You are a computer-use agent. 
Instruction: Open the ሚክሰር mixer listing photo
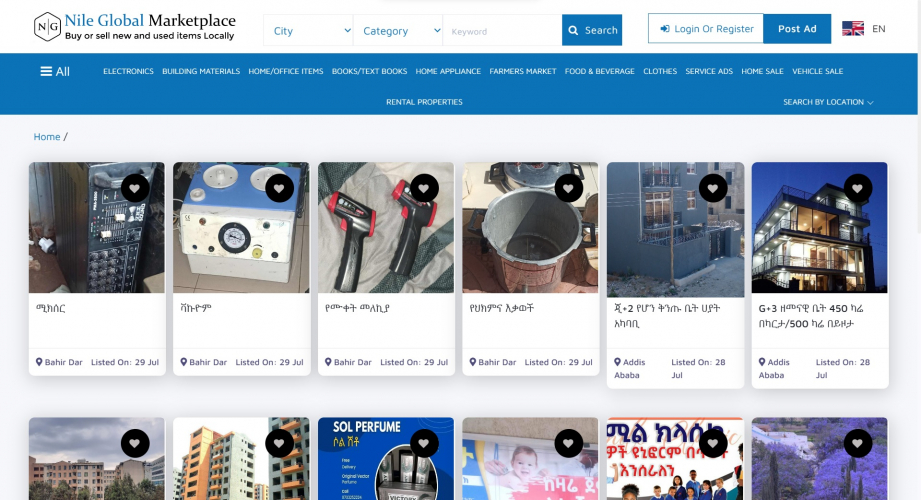[x=97, y=227]
